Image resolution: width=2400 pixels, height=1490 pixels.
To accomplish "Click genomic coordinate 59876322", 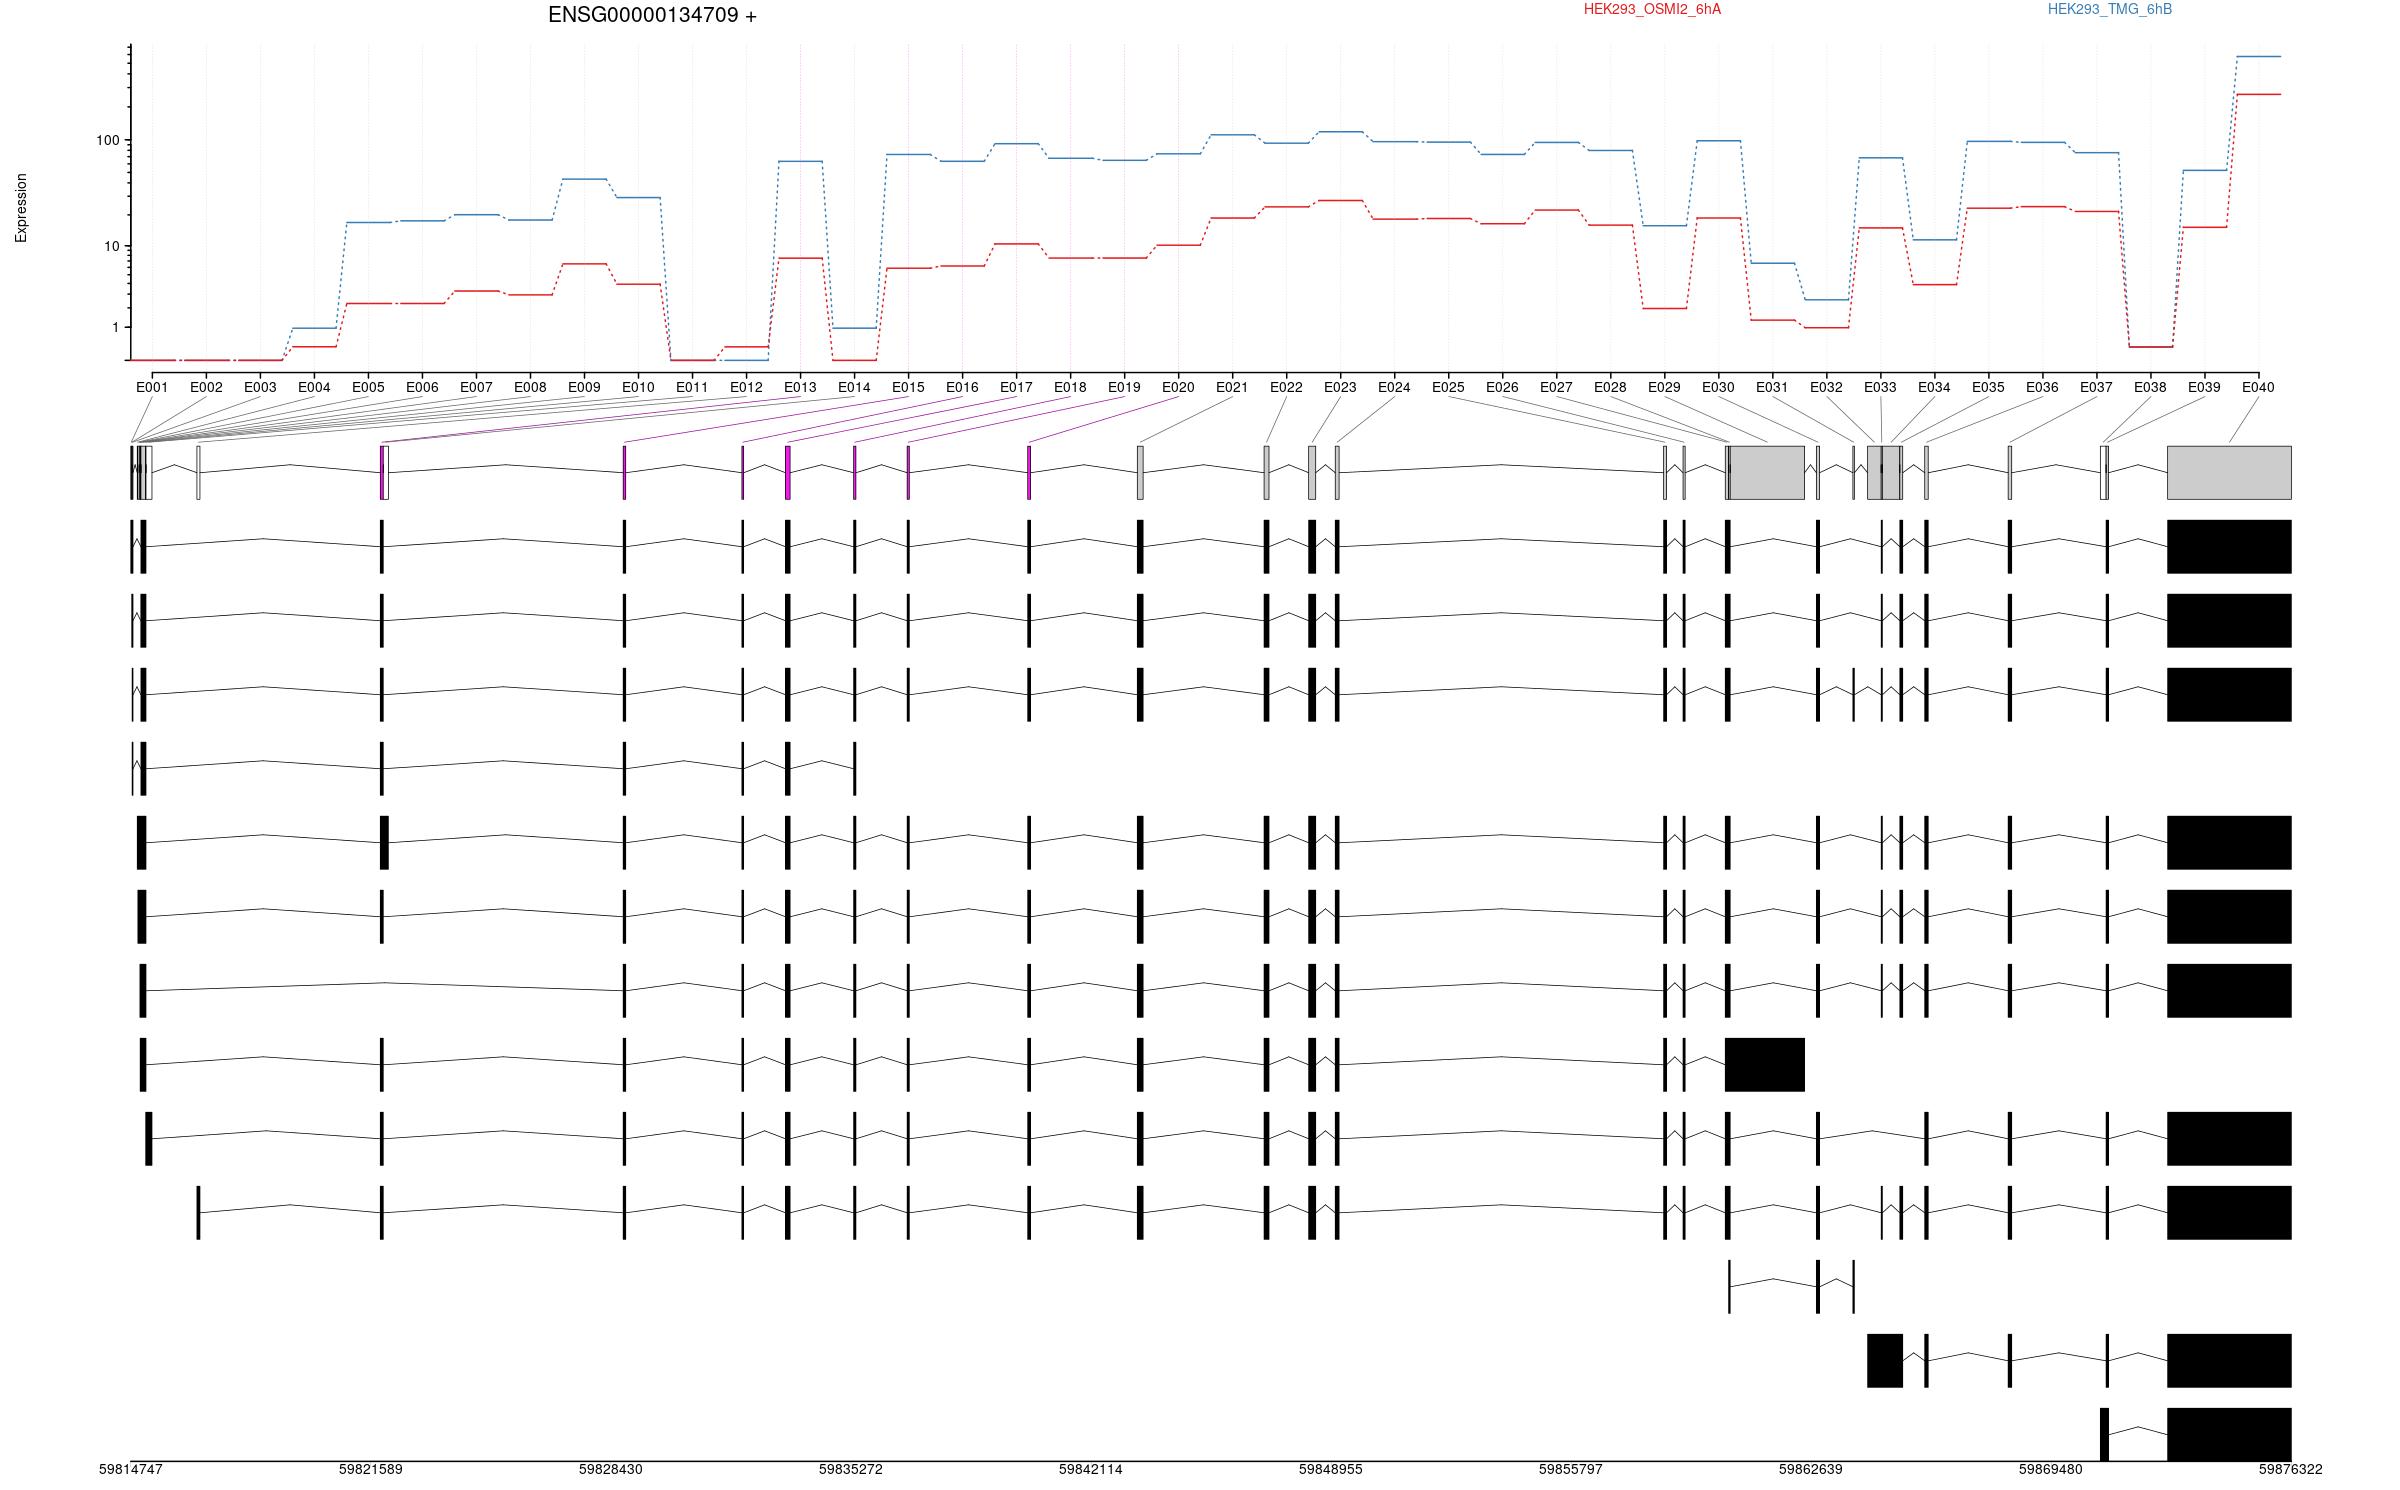I will click(x=2290, y=1469).
